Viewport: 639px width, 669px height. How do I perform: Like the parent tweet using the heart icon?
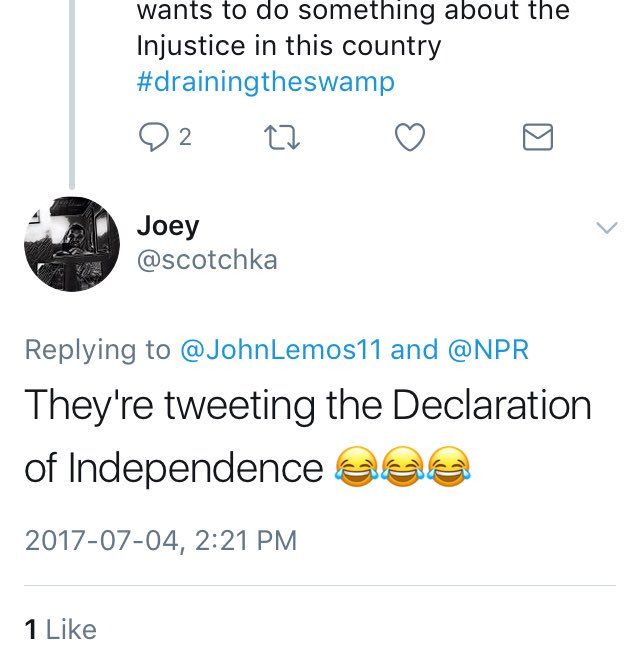coord(410,138)
